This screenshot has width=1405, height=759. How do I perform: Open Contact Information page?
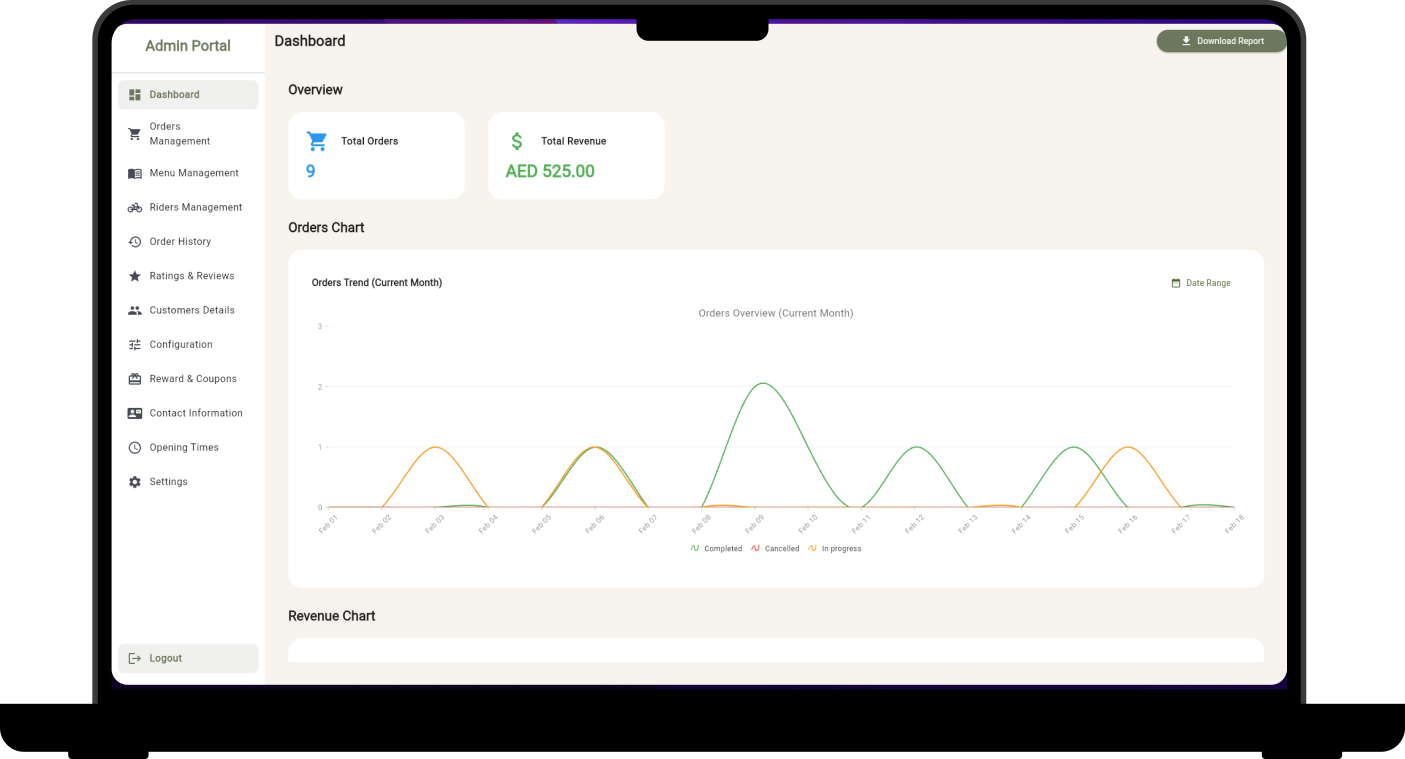point(188,413)
